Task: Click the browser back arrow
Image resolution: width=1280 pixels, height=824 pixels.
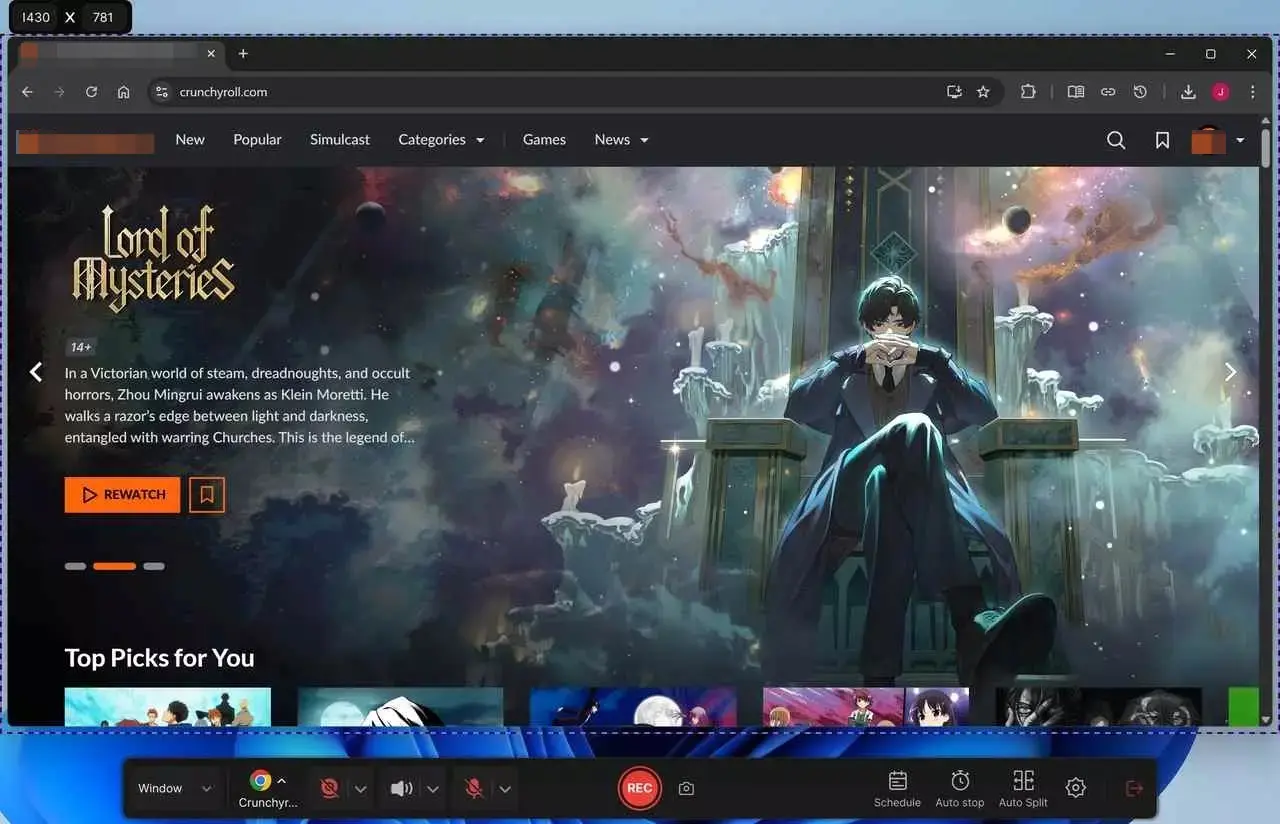Action: pos(27,92)
